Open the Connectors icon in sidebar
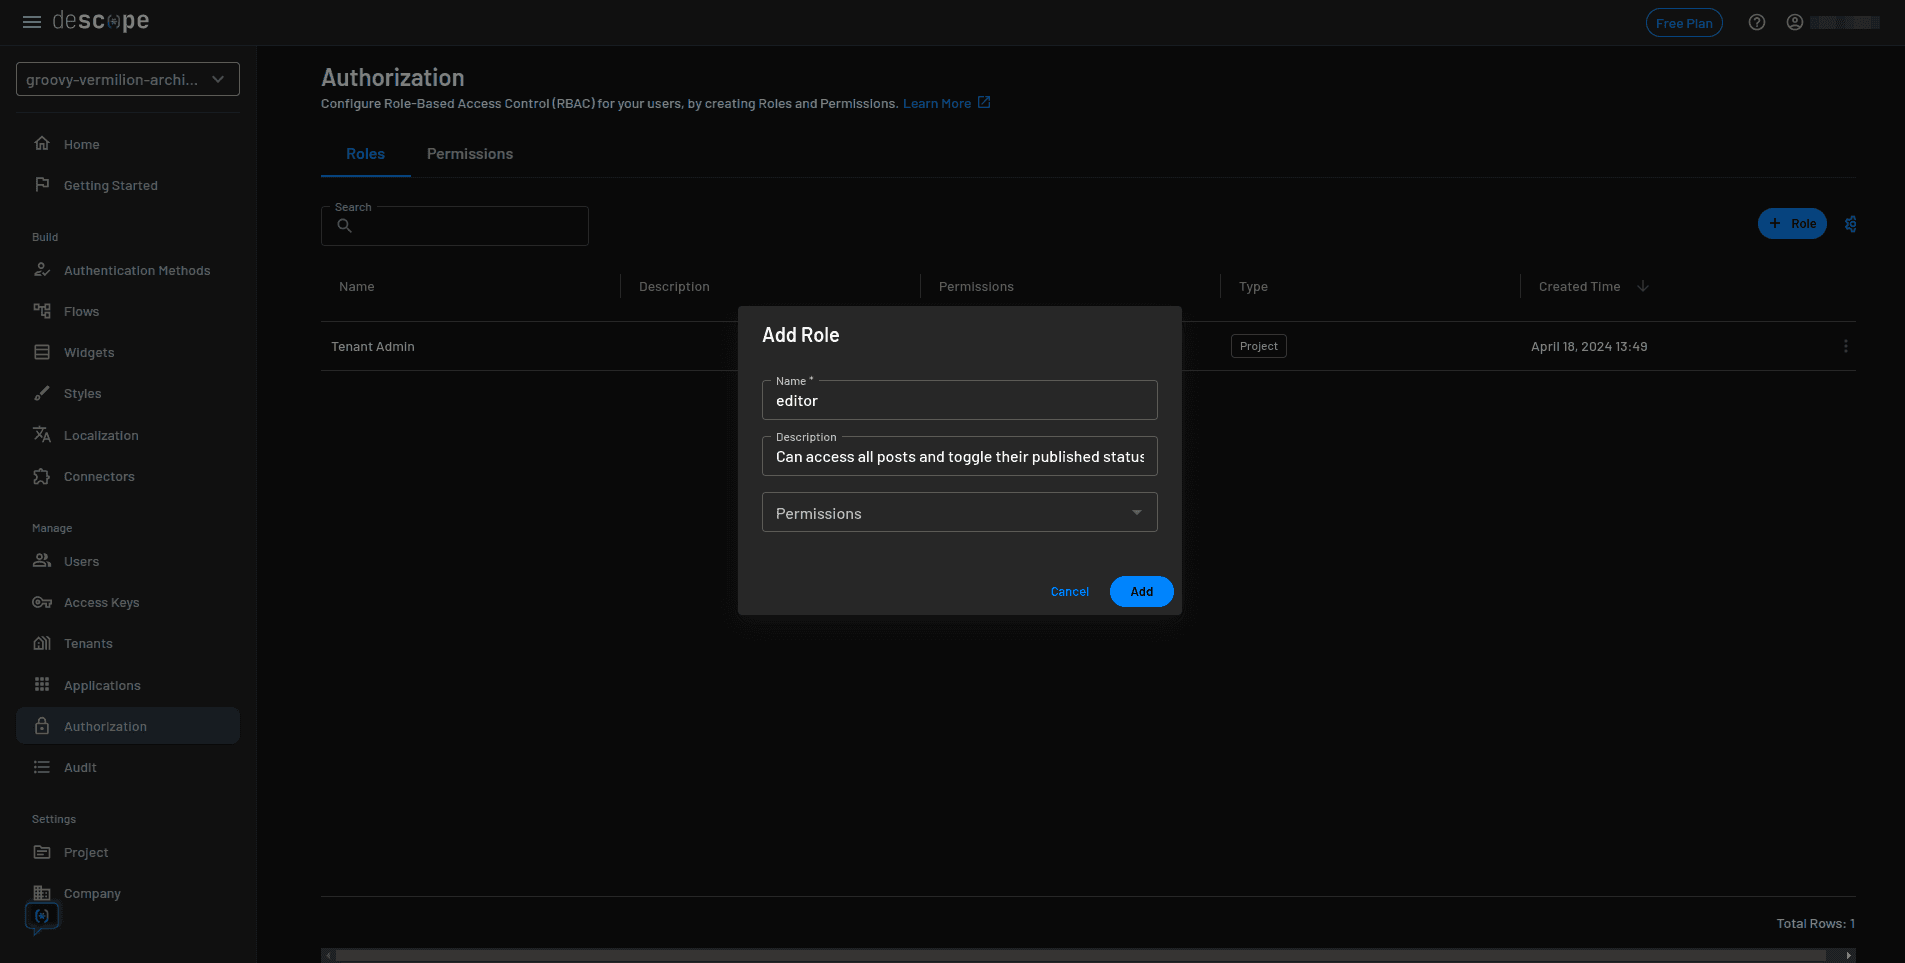Image resolution: width=1905 pixels, height=963 pixels. (42, 476)
